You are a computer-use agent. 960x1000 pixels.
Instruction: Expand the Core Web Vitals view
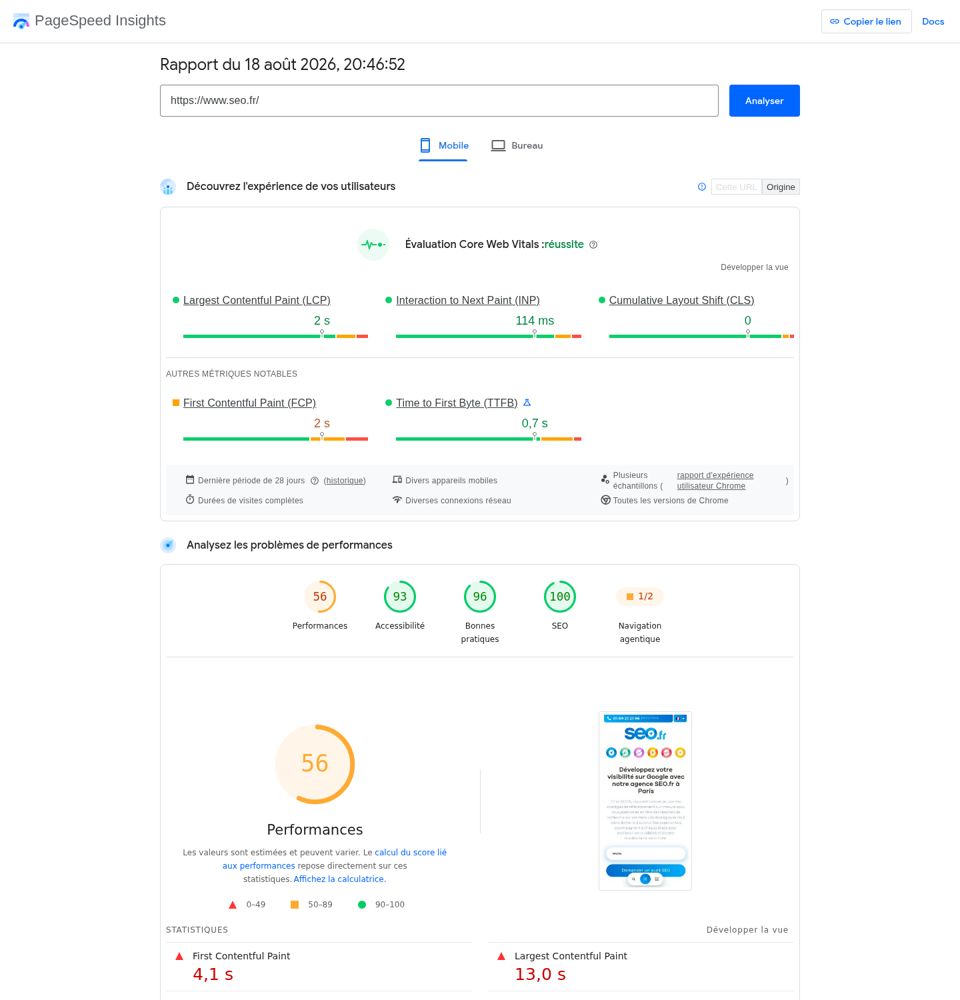tap(754, 267)
